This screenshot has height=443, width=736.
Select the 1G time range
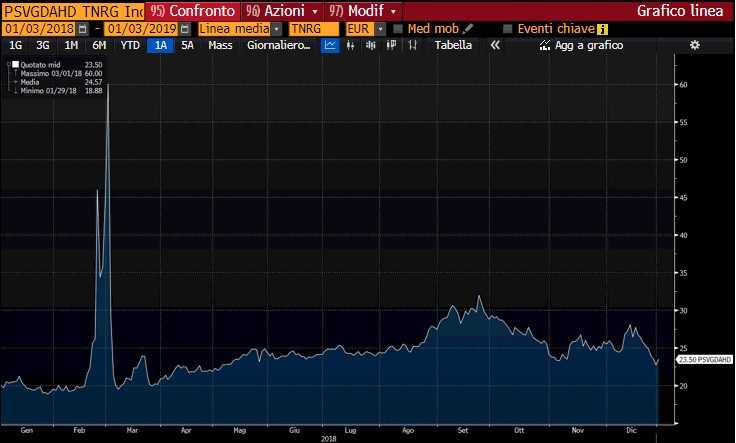(15, 45)
